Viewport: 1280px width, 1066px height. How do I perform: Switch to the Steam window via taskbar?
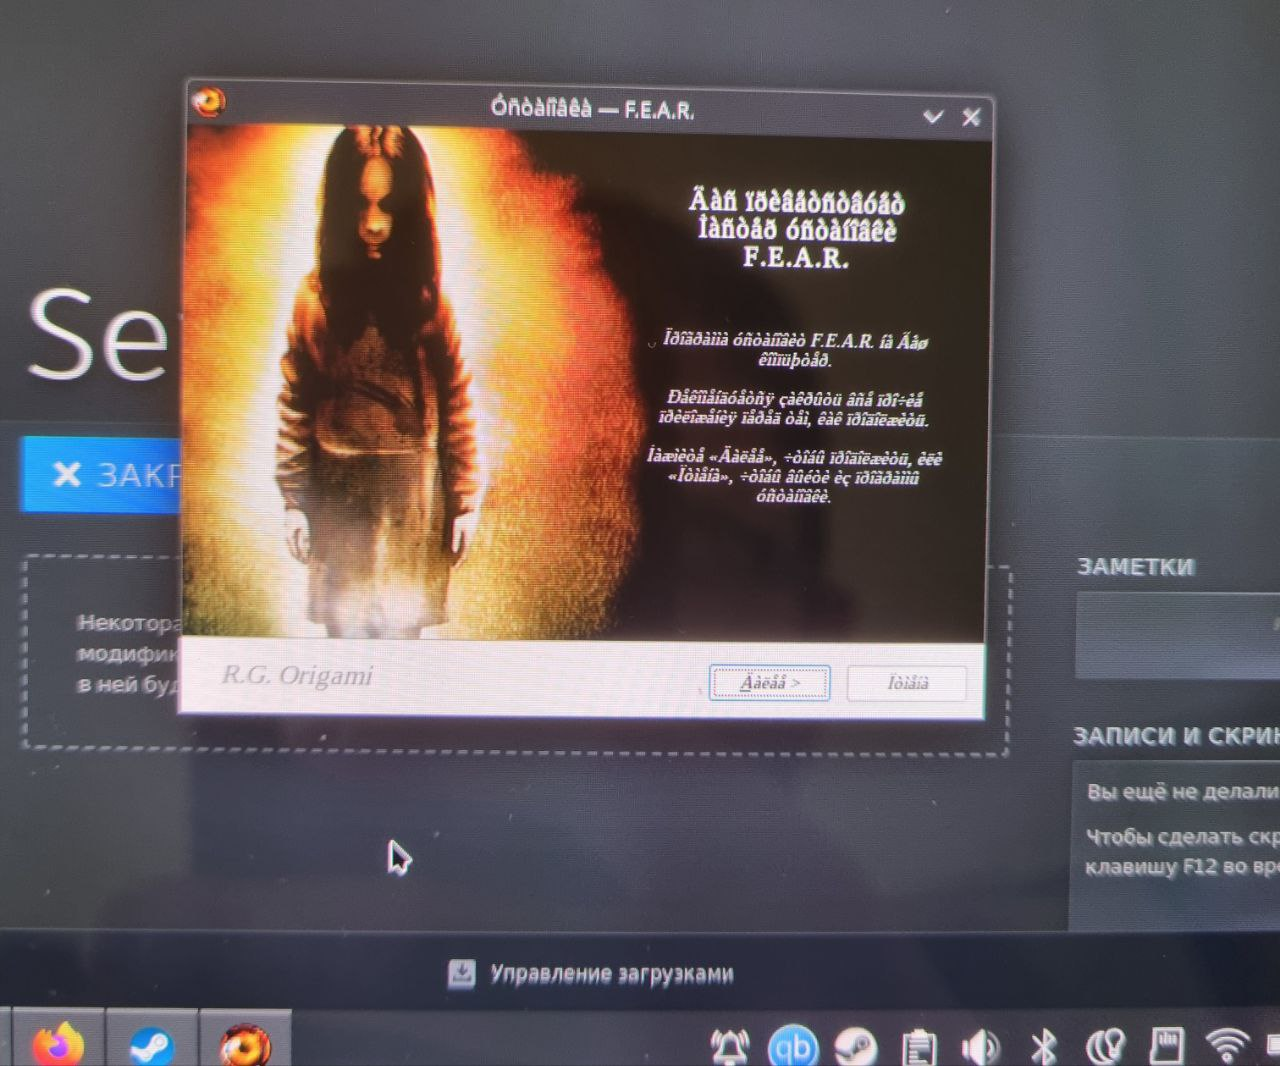[151, 1044]
